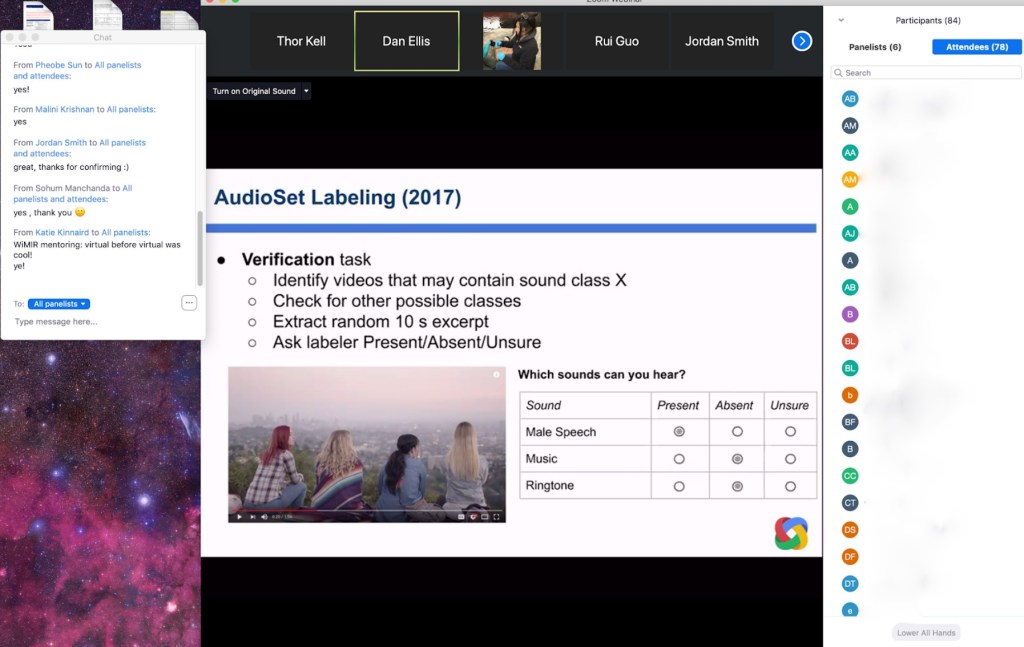Click Lower All Hands button
This screenshot has width=1024, height=647.
[x=925, y=633]
